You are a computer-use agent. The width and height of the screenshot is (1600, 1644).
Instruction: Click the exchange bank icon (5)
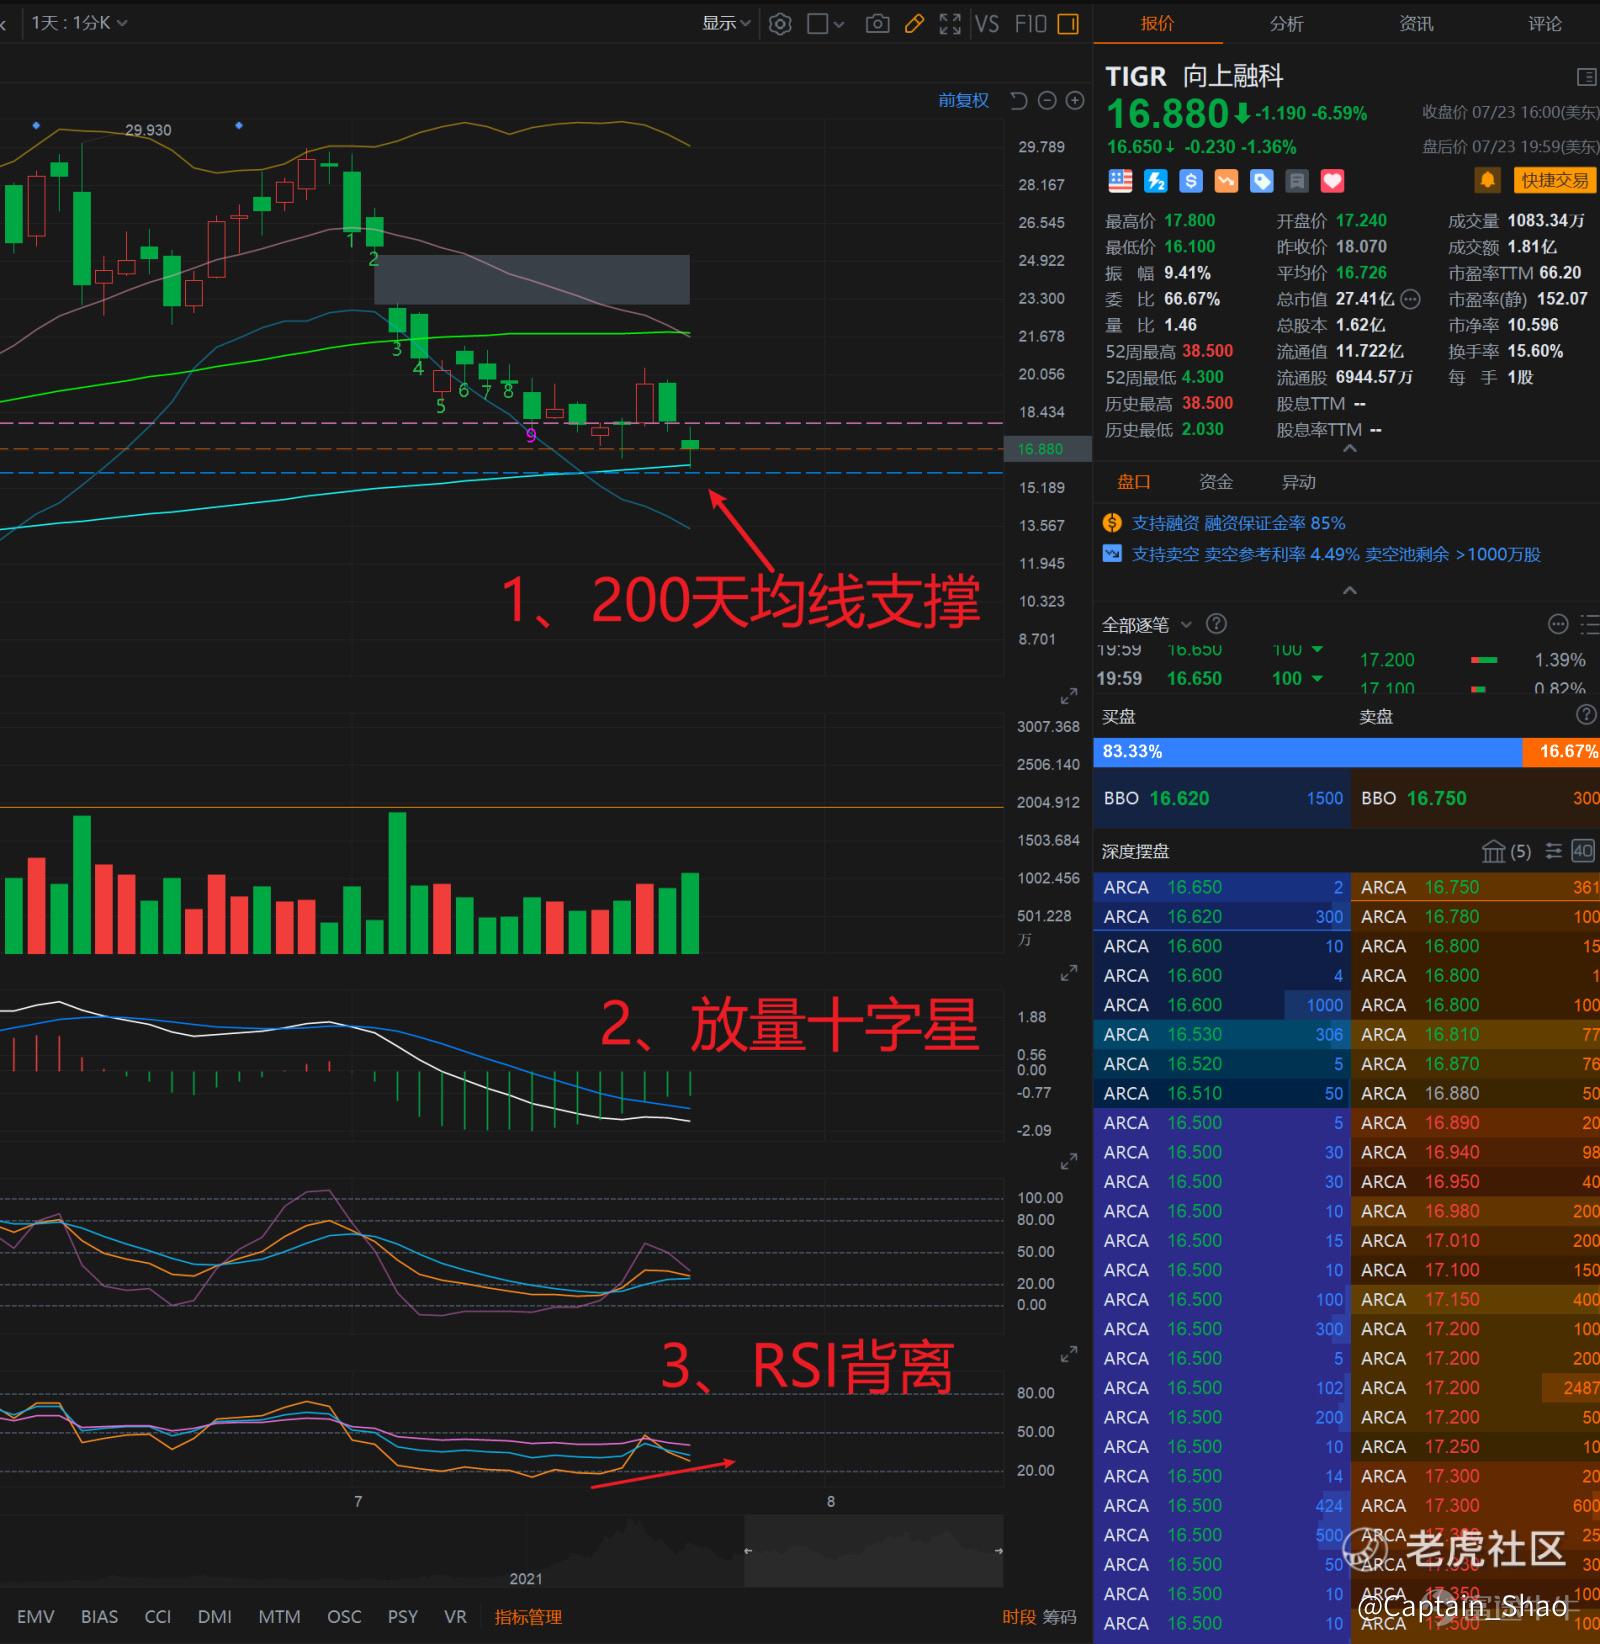click(x=1506, y=851)
